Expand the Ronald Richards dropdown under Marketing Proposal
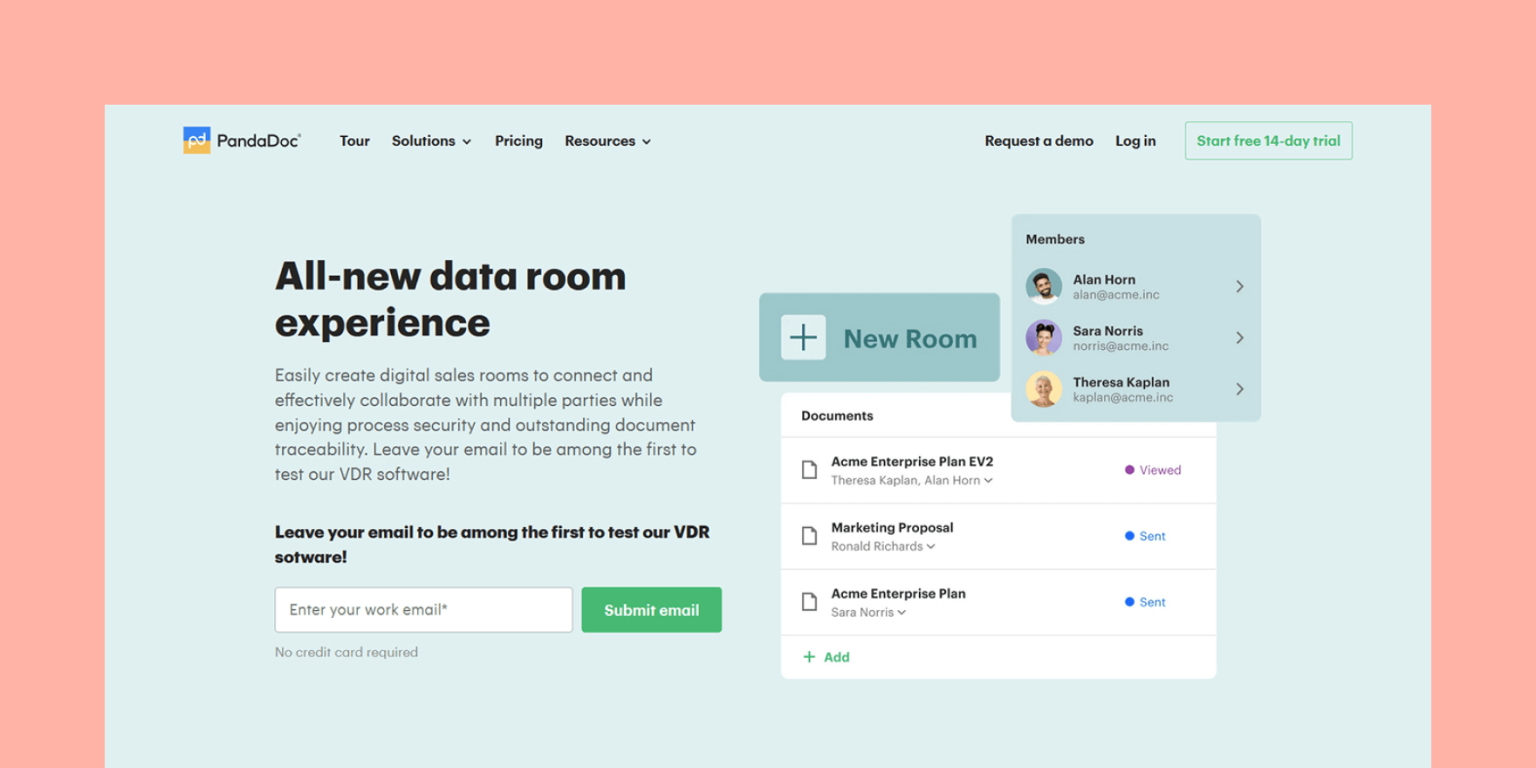 coord(930,546)
